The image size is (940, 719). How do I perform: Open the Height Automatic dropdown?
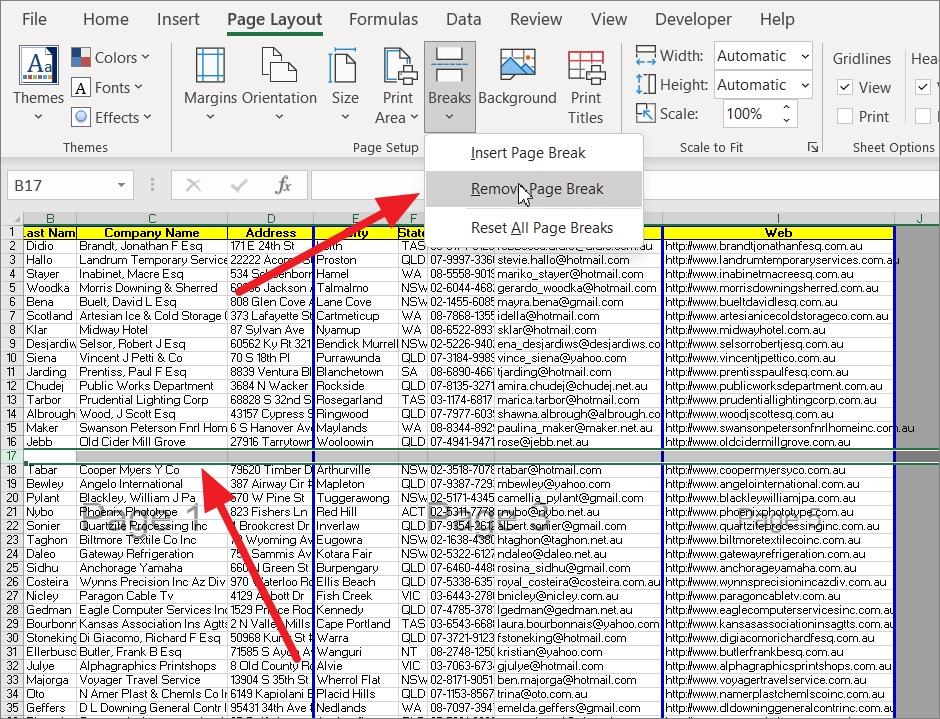tap(762, 85)
